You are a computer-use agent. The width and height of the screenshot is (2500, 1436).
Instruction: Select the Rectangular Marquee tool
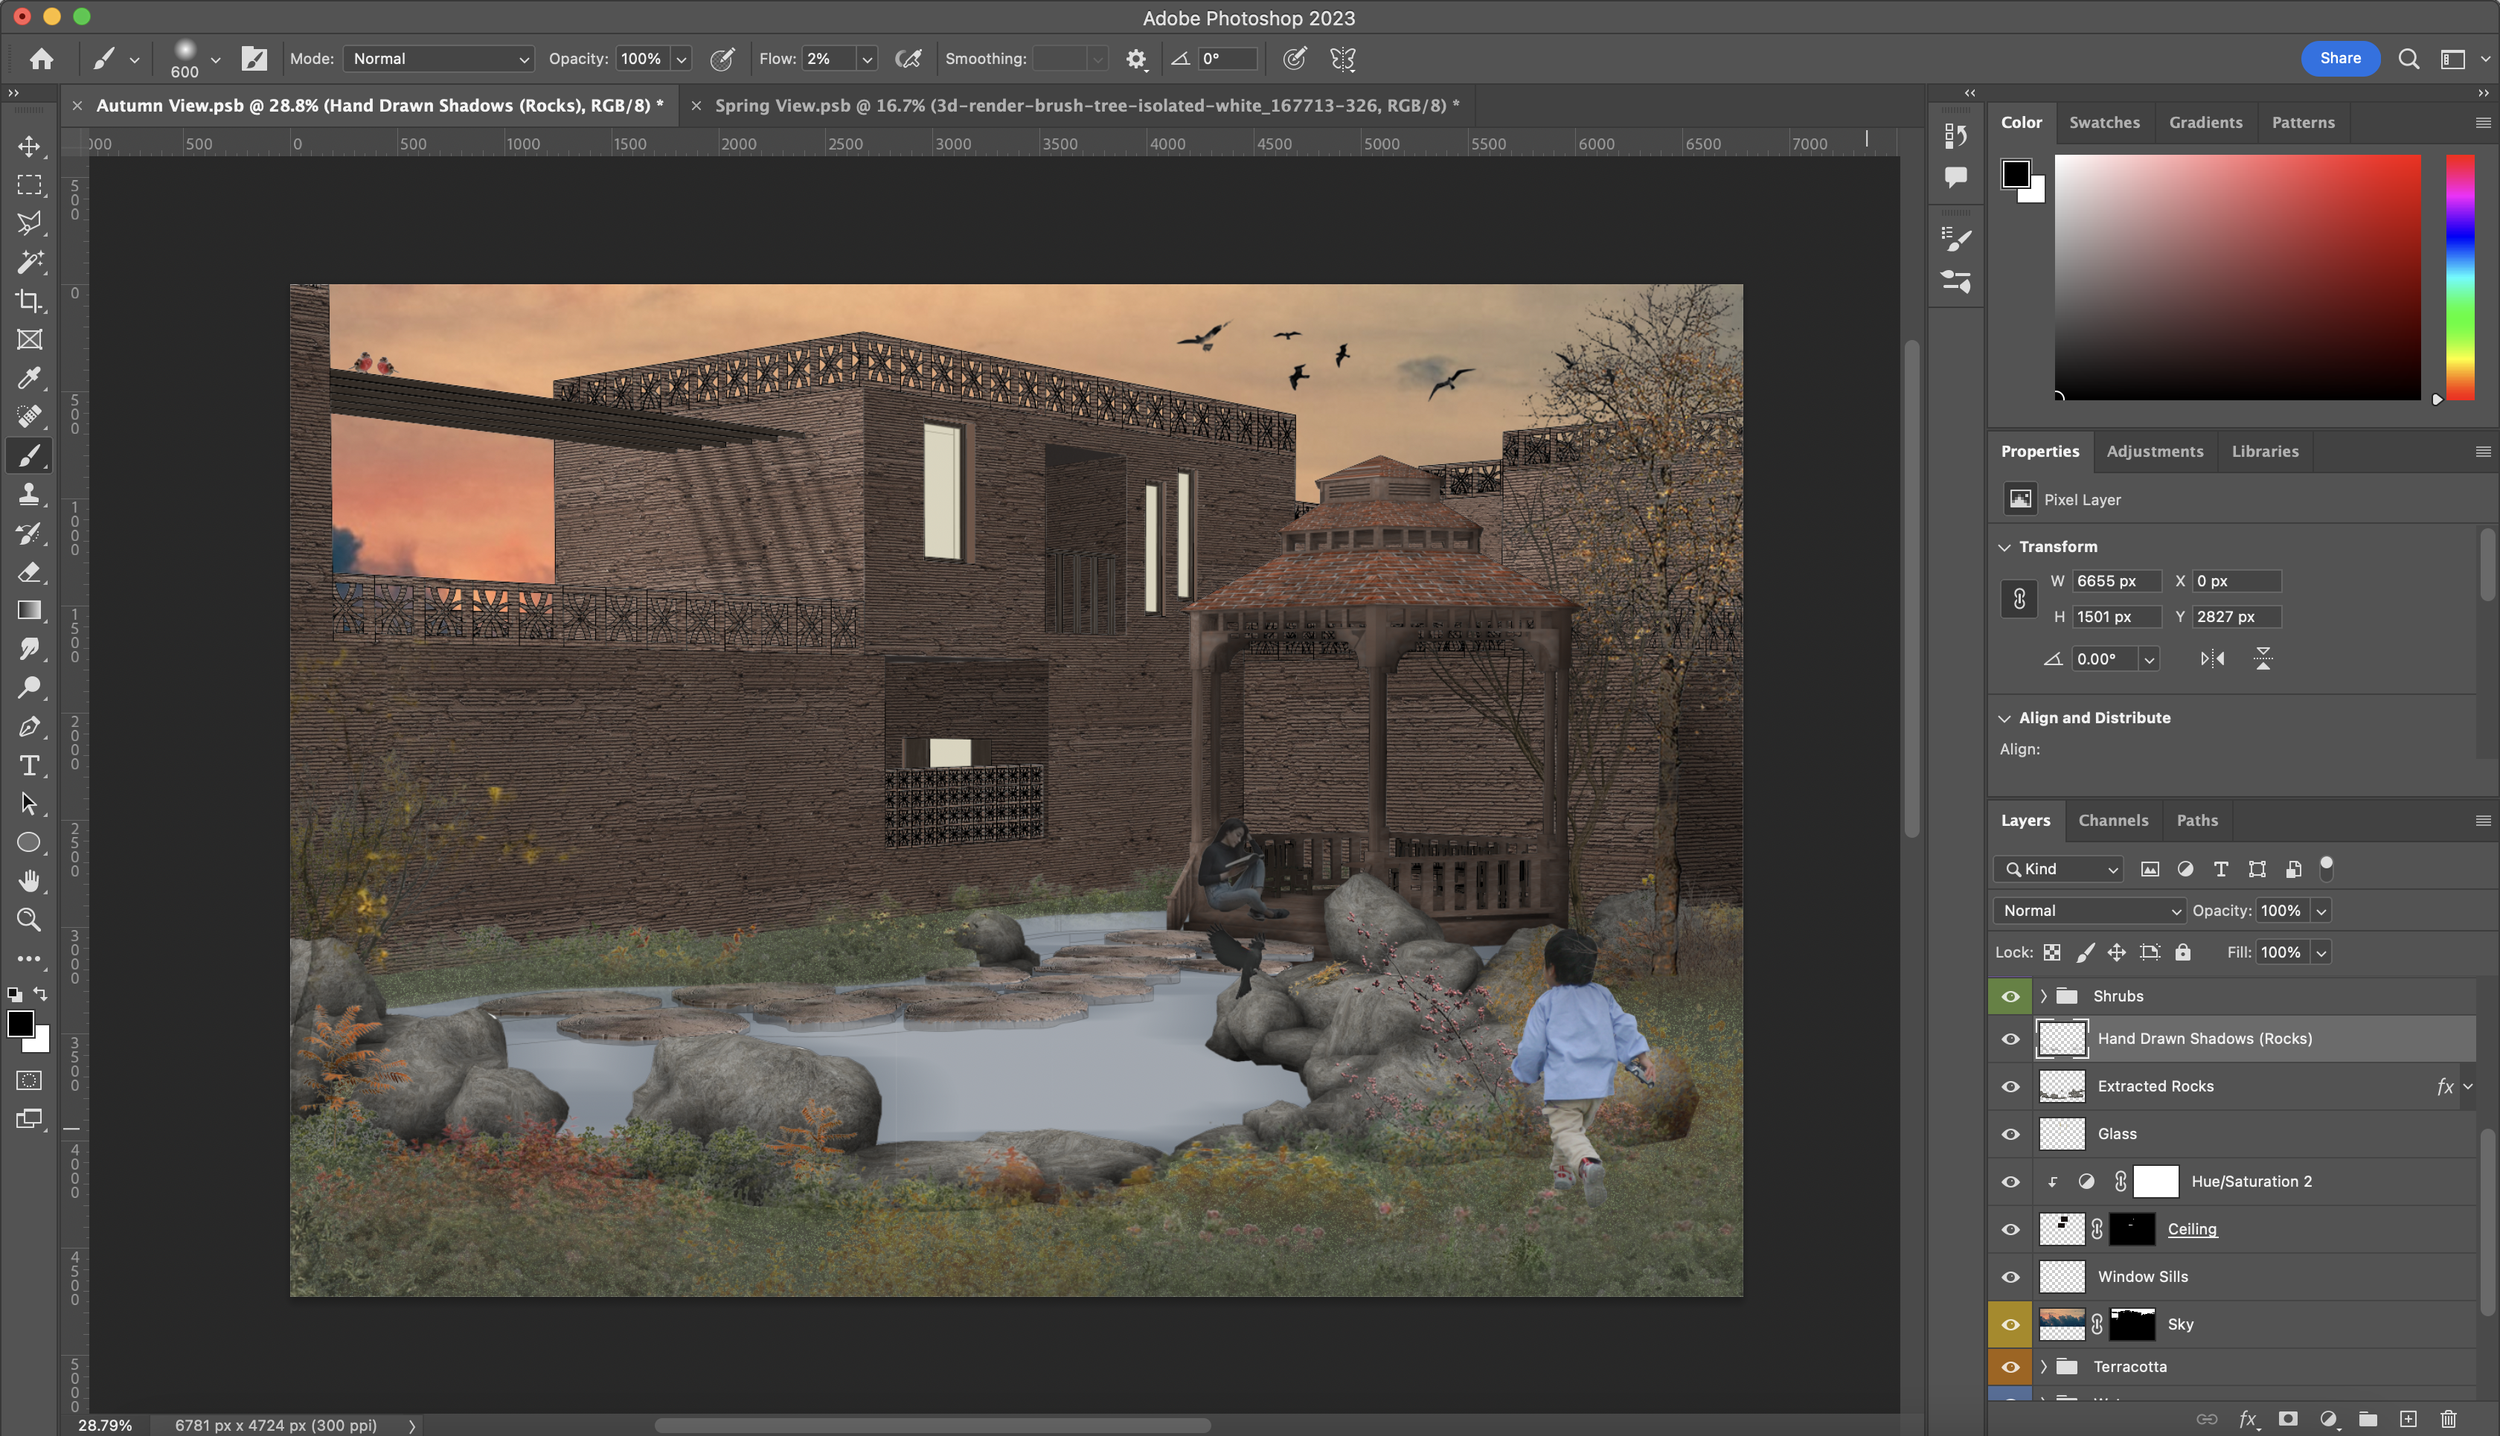click(29, 185)
